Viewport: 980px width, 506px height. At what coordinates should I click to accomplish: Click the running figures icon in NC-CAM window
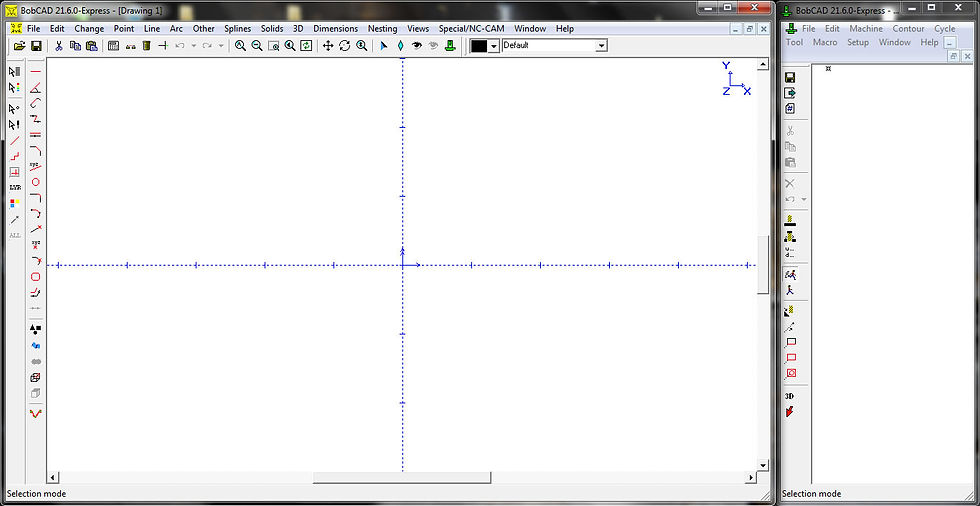pos(790,274)
